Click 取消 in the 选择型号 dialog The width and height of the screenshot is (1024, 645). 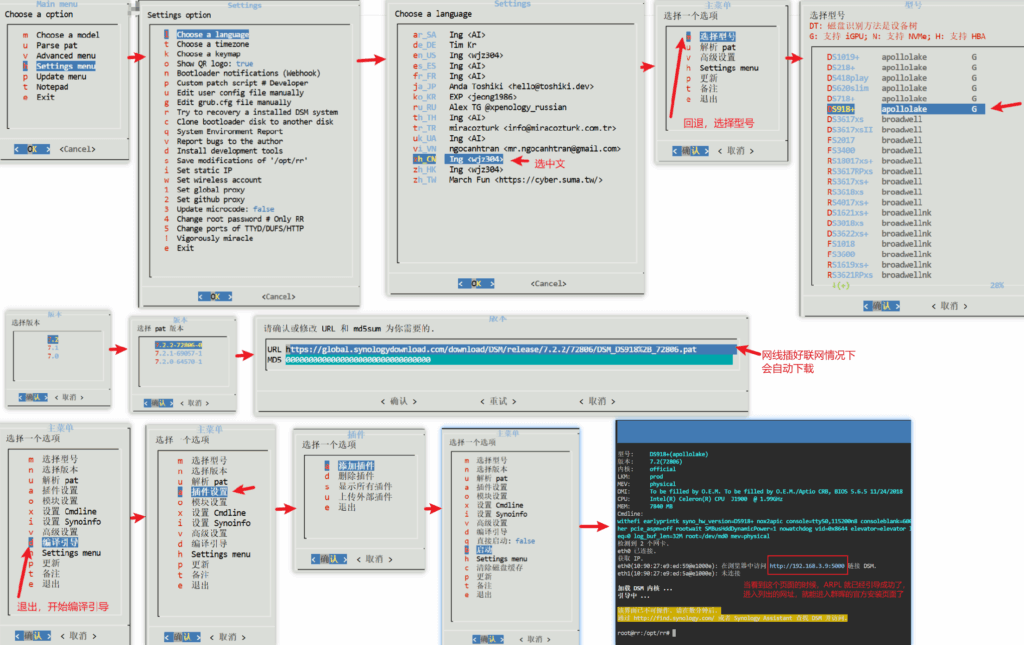(950, 306)
